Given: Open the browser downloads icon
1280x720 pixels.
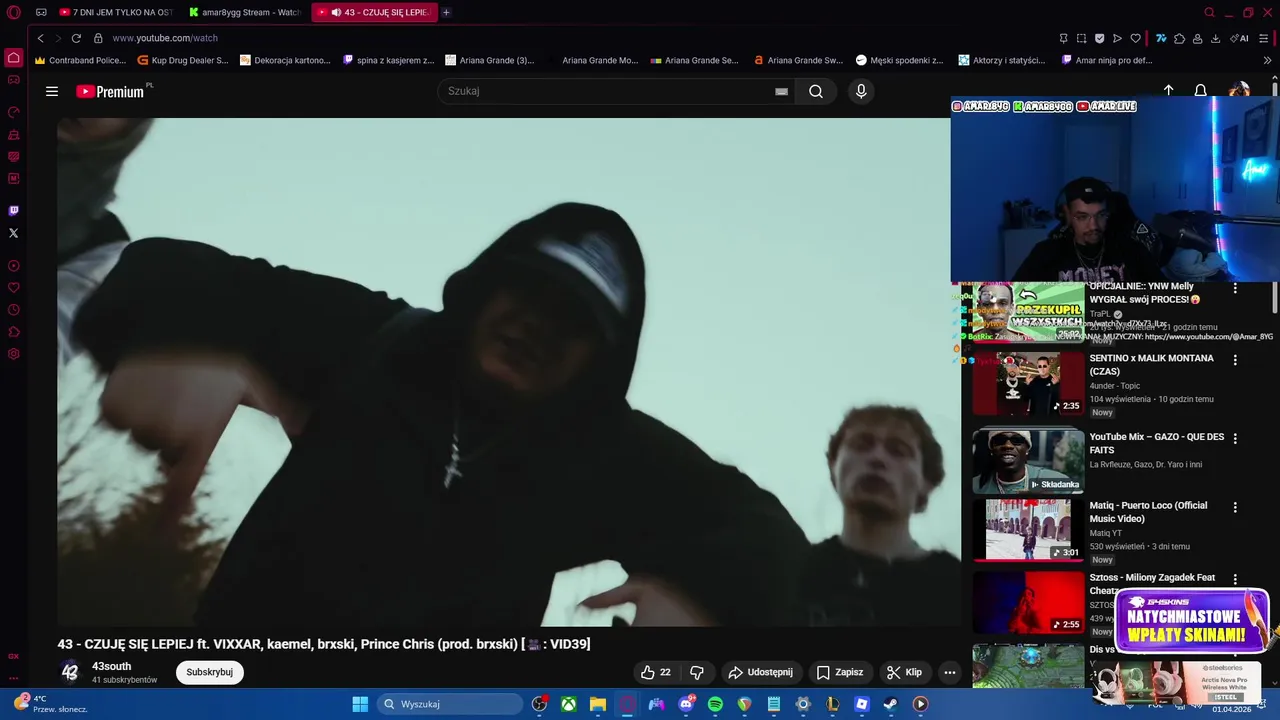Looking at the screenshot, I should tap(1215, 38).
